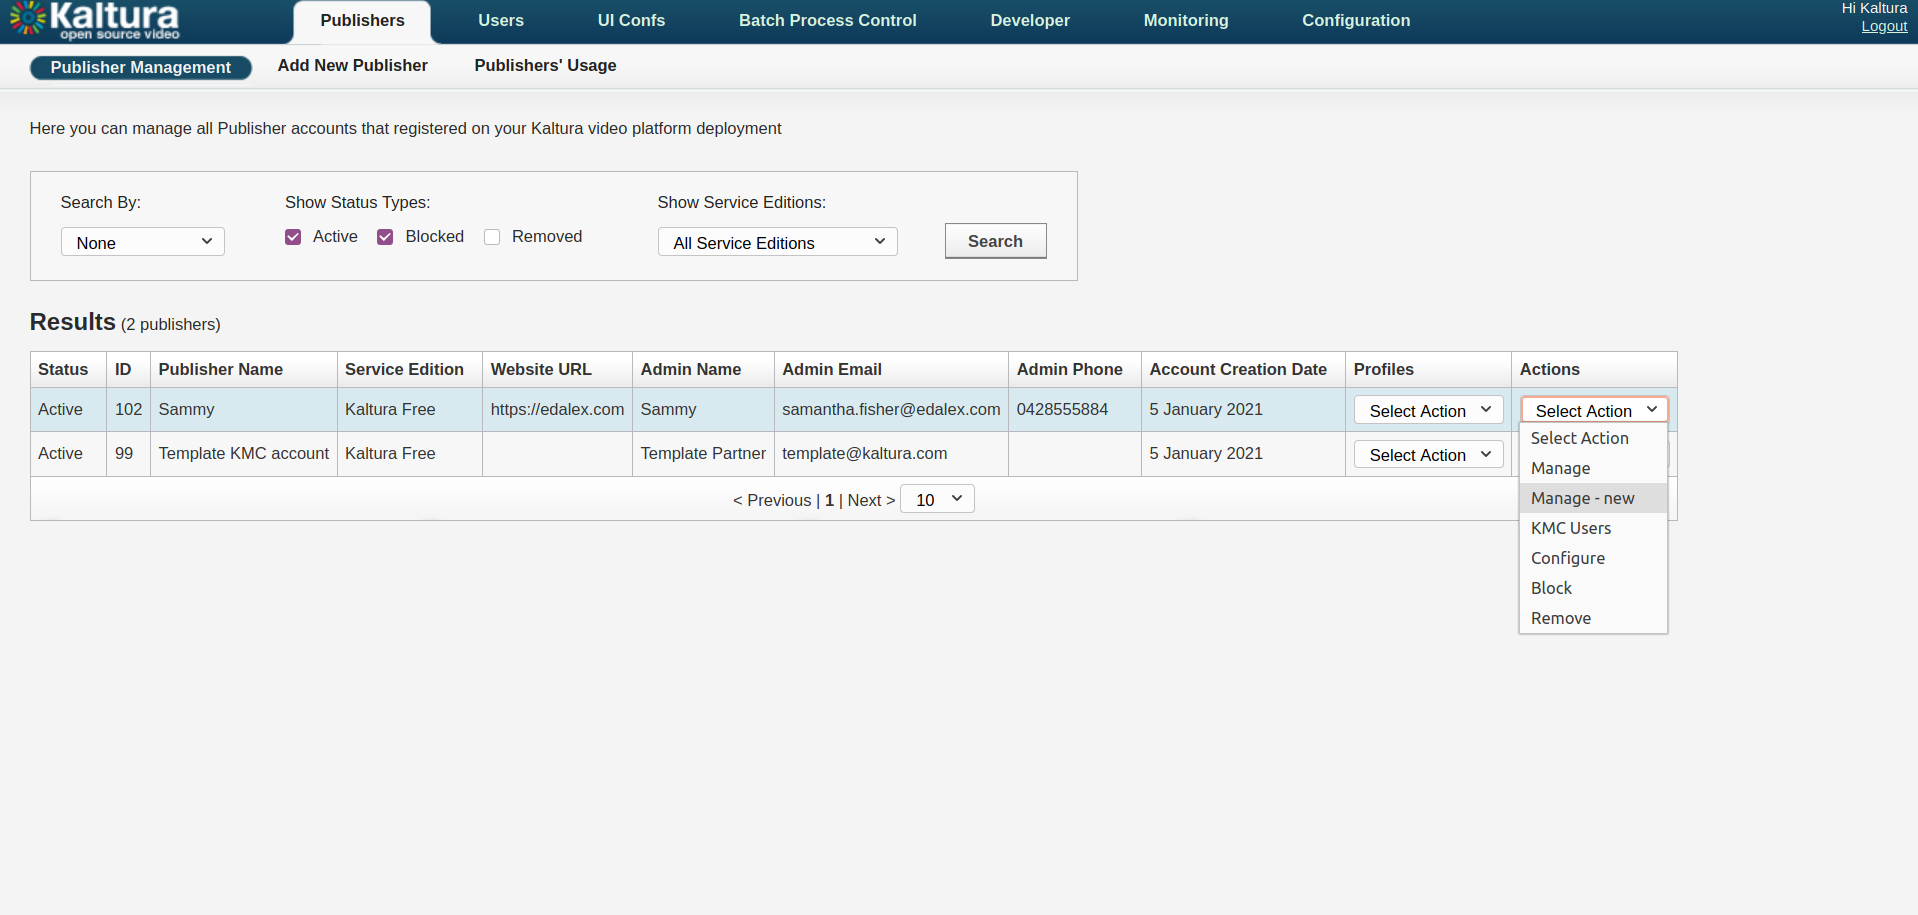The image size is (1918, 915).
Task: Open the Publishers tab
Action: point(362,21)
